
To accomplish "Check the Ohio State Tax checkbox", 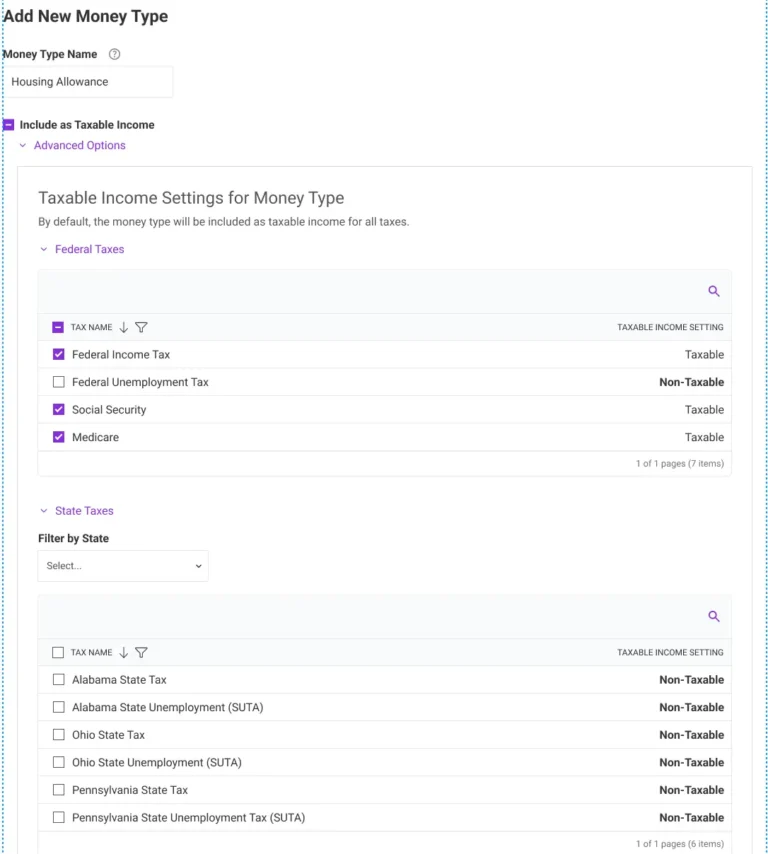I will coord(58,734).
